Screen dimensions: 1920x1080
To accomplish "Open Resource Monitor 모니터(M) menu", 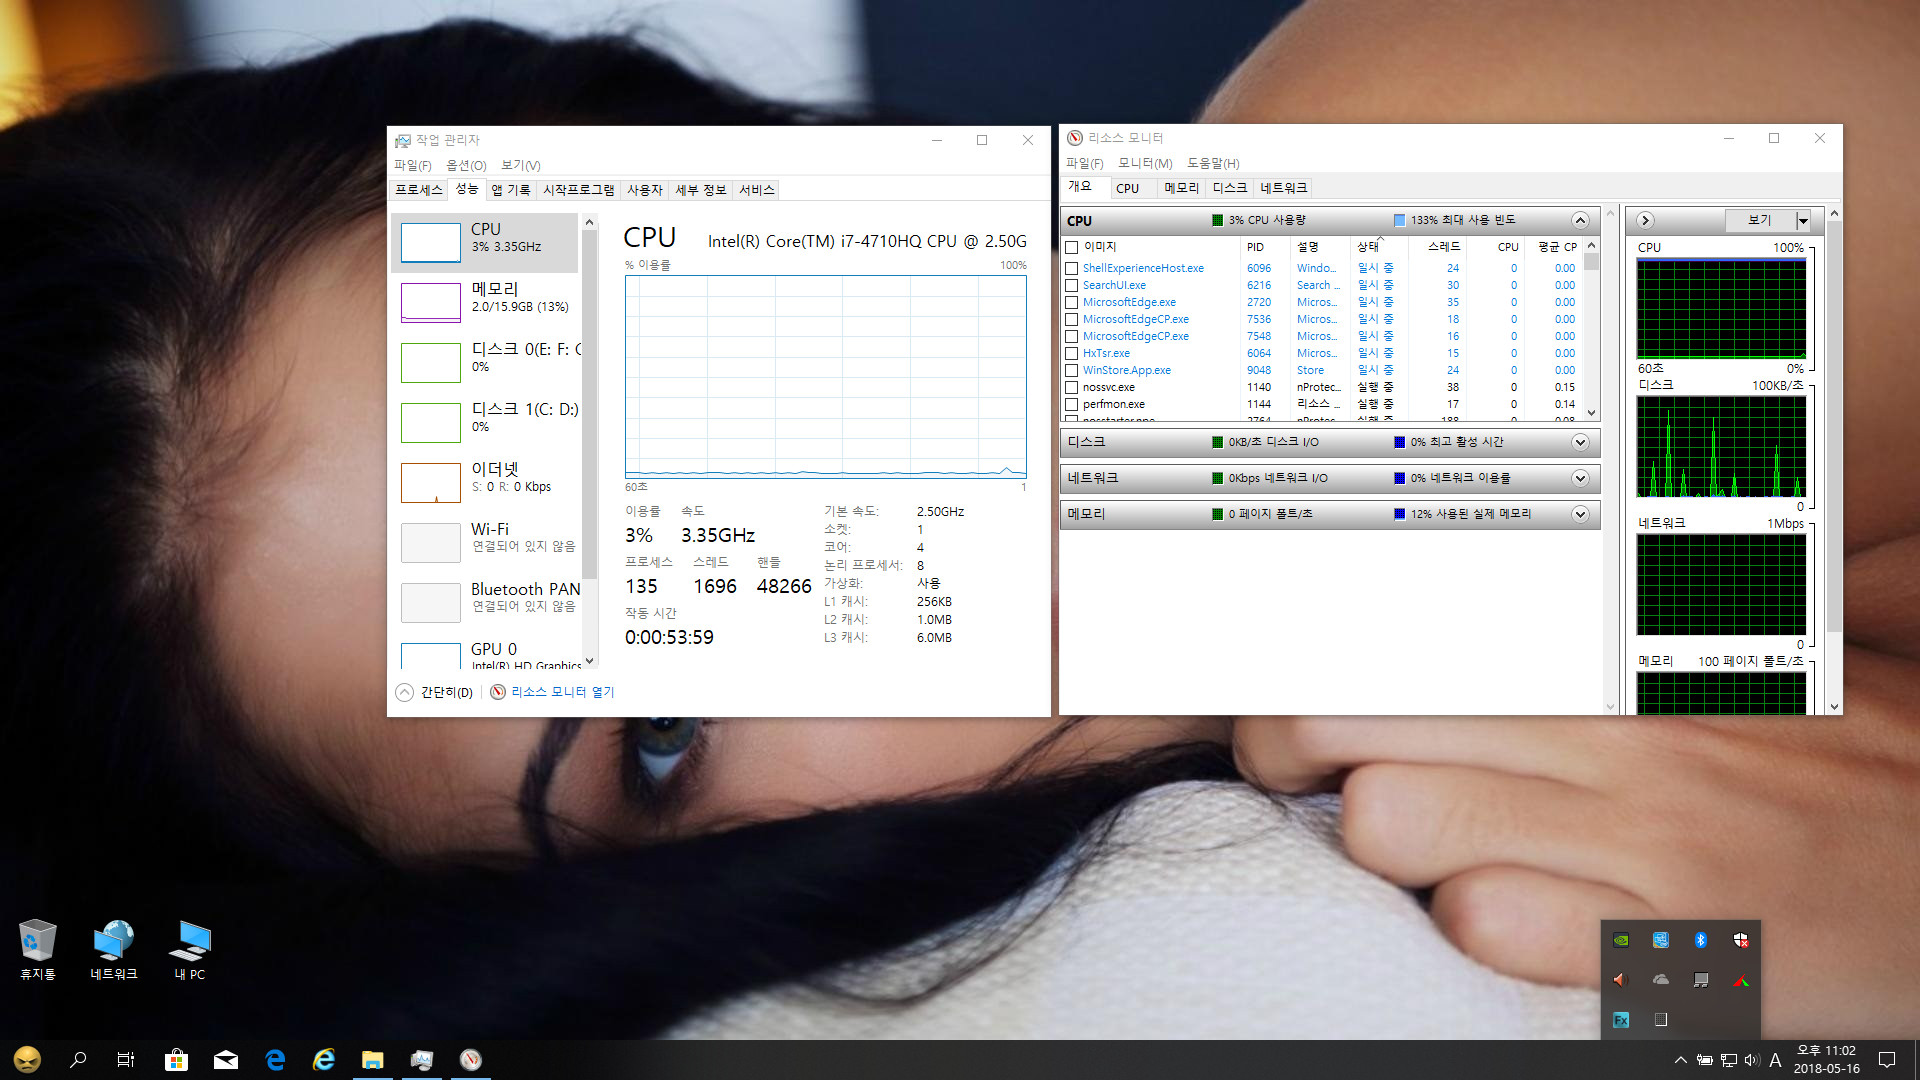I will (x=1145, y=163).
